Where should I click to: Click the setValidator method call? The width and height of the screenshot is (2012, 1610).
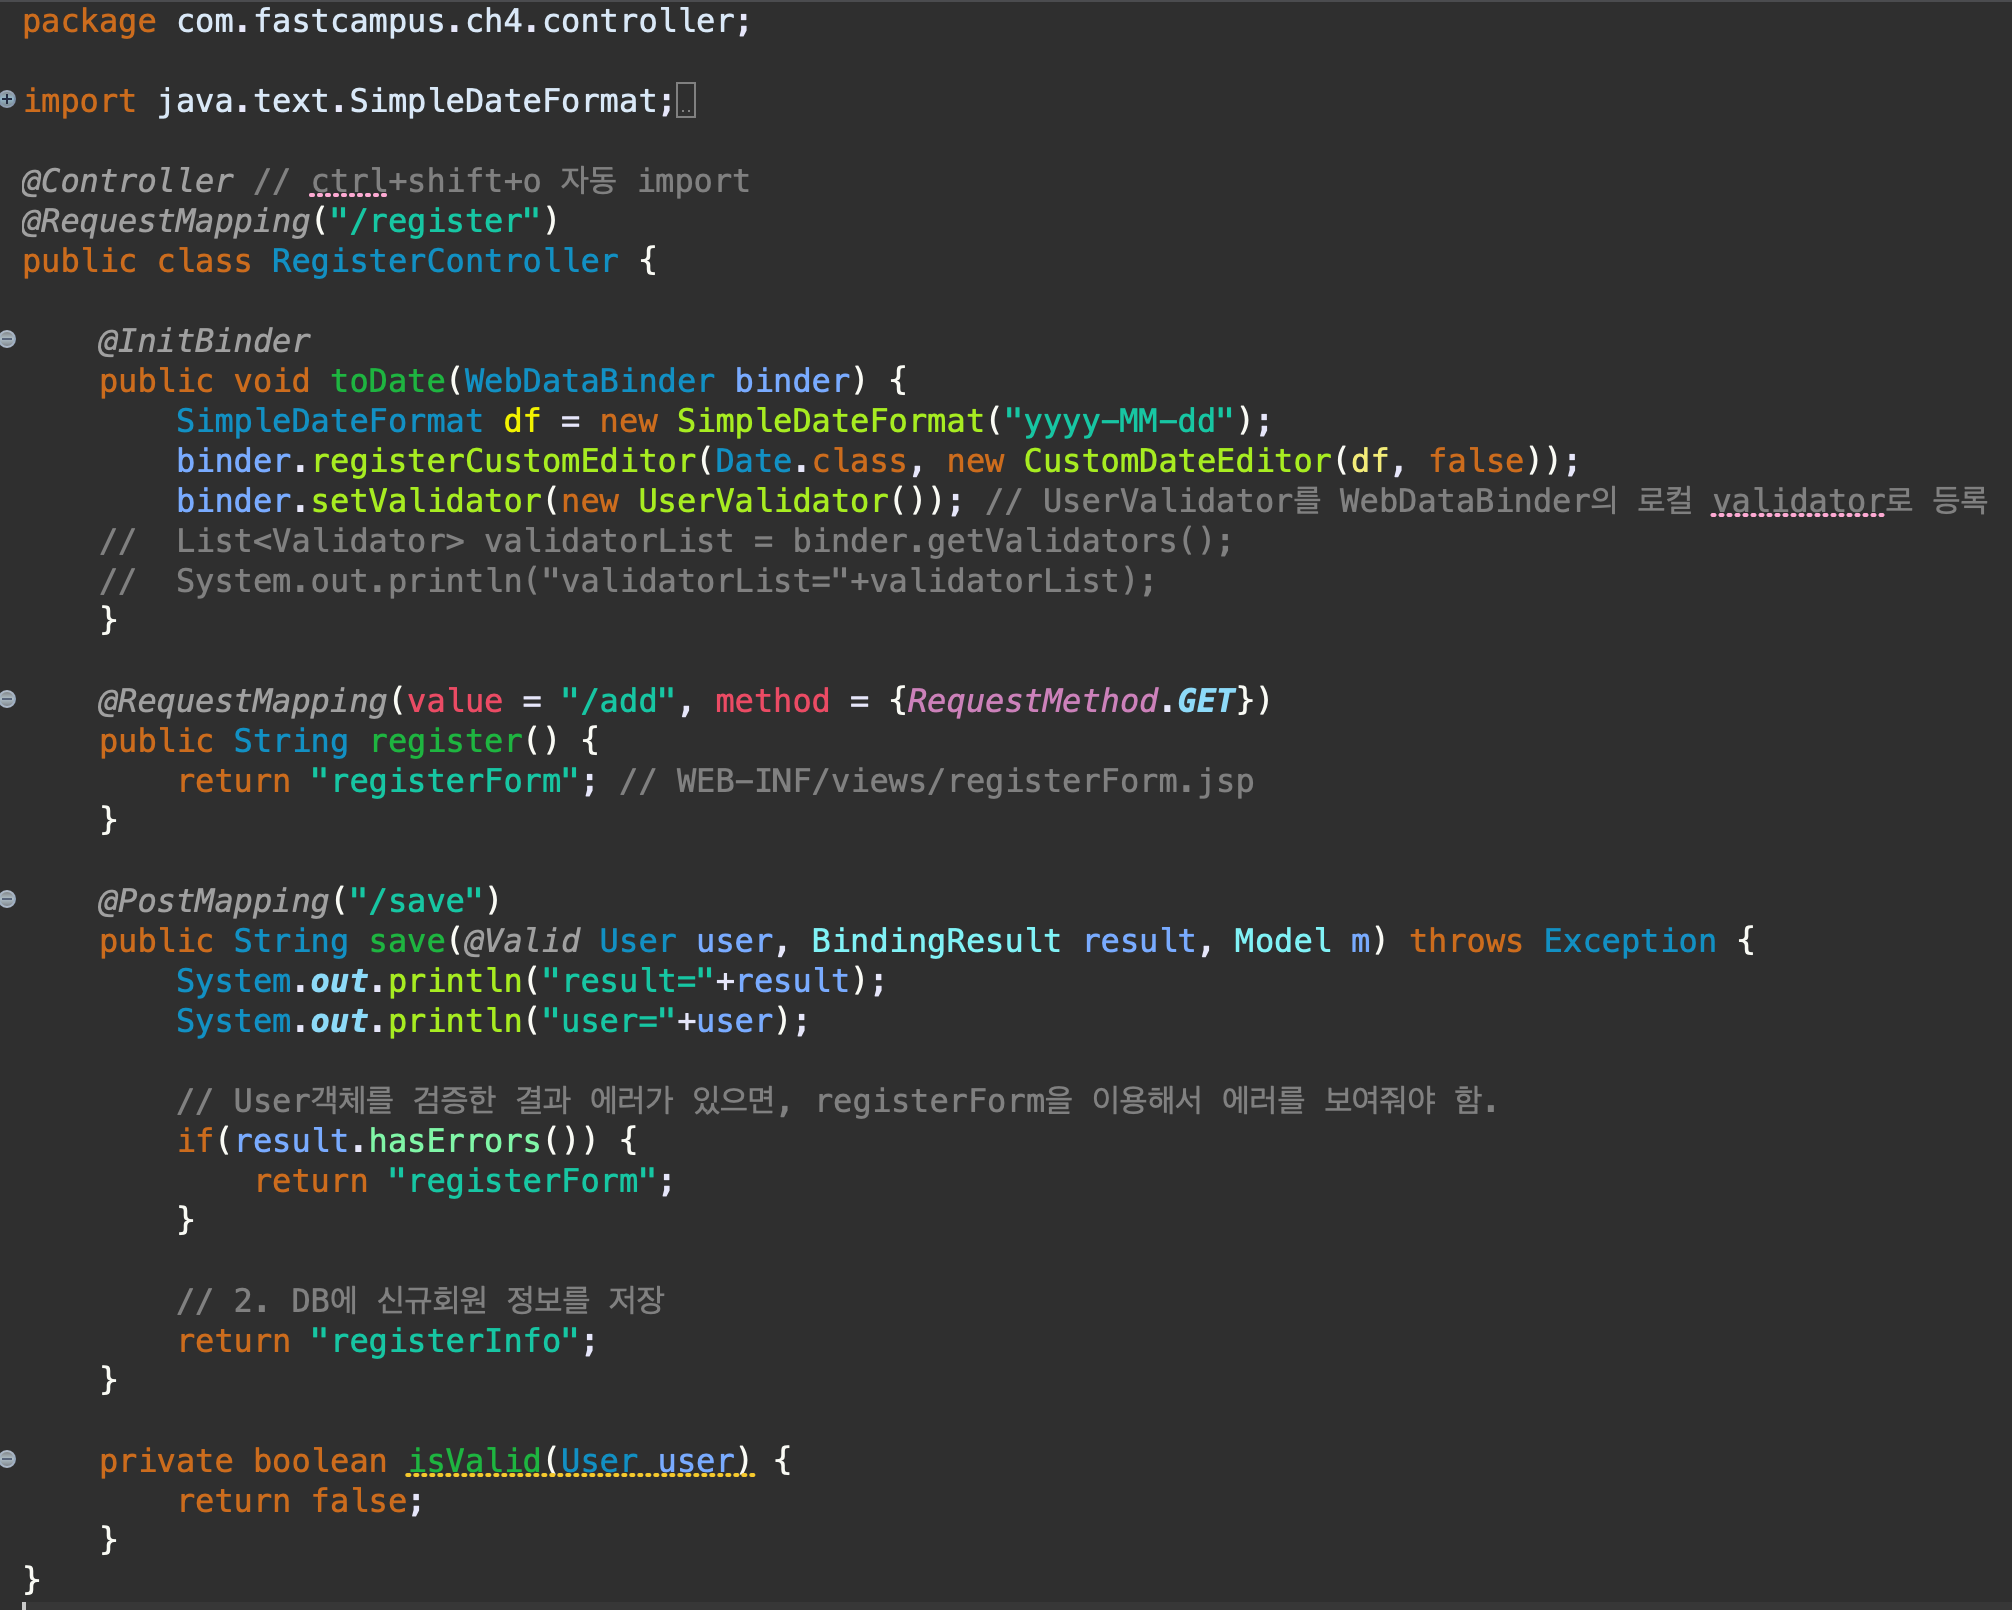[x=426, y=501]
